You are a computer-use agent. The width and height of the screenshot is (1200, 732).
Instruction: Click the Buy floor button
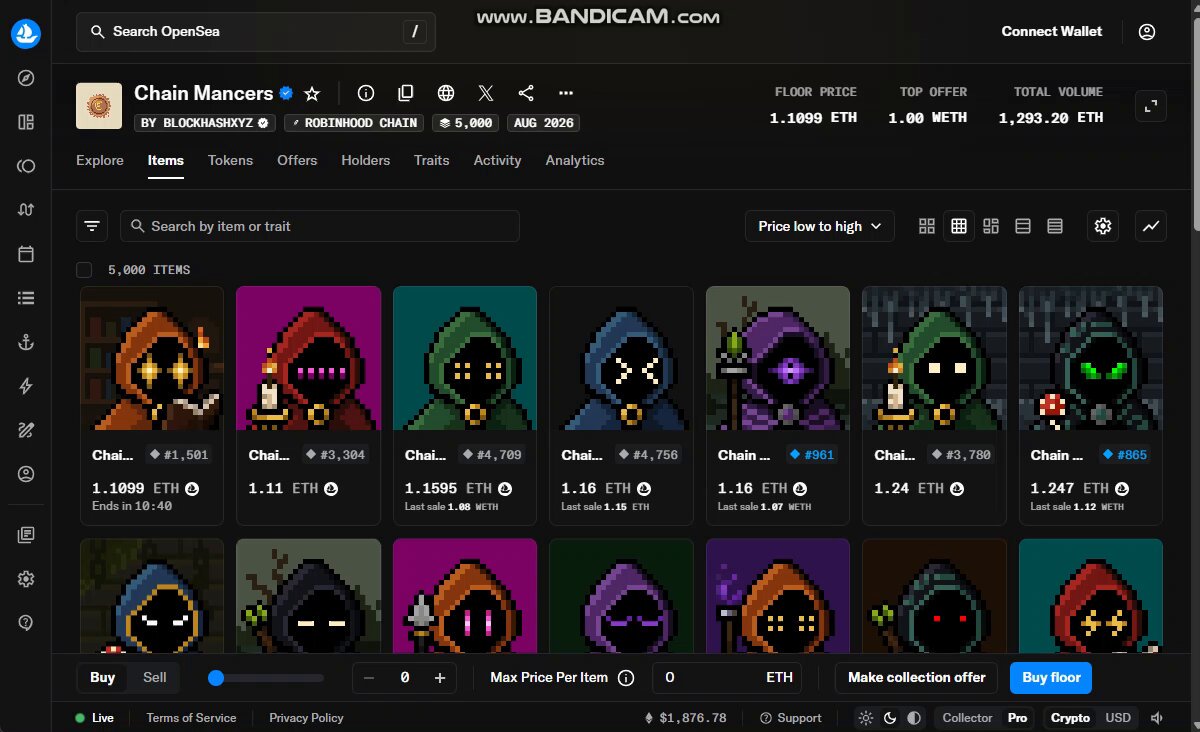[x=1051, y=677]
